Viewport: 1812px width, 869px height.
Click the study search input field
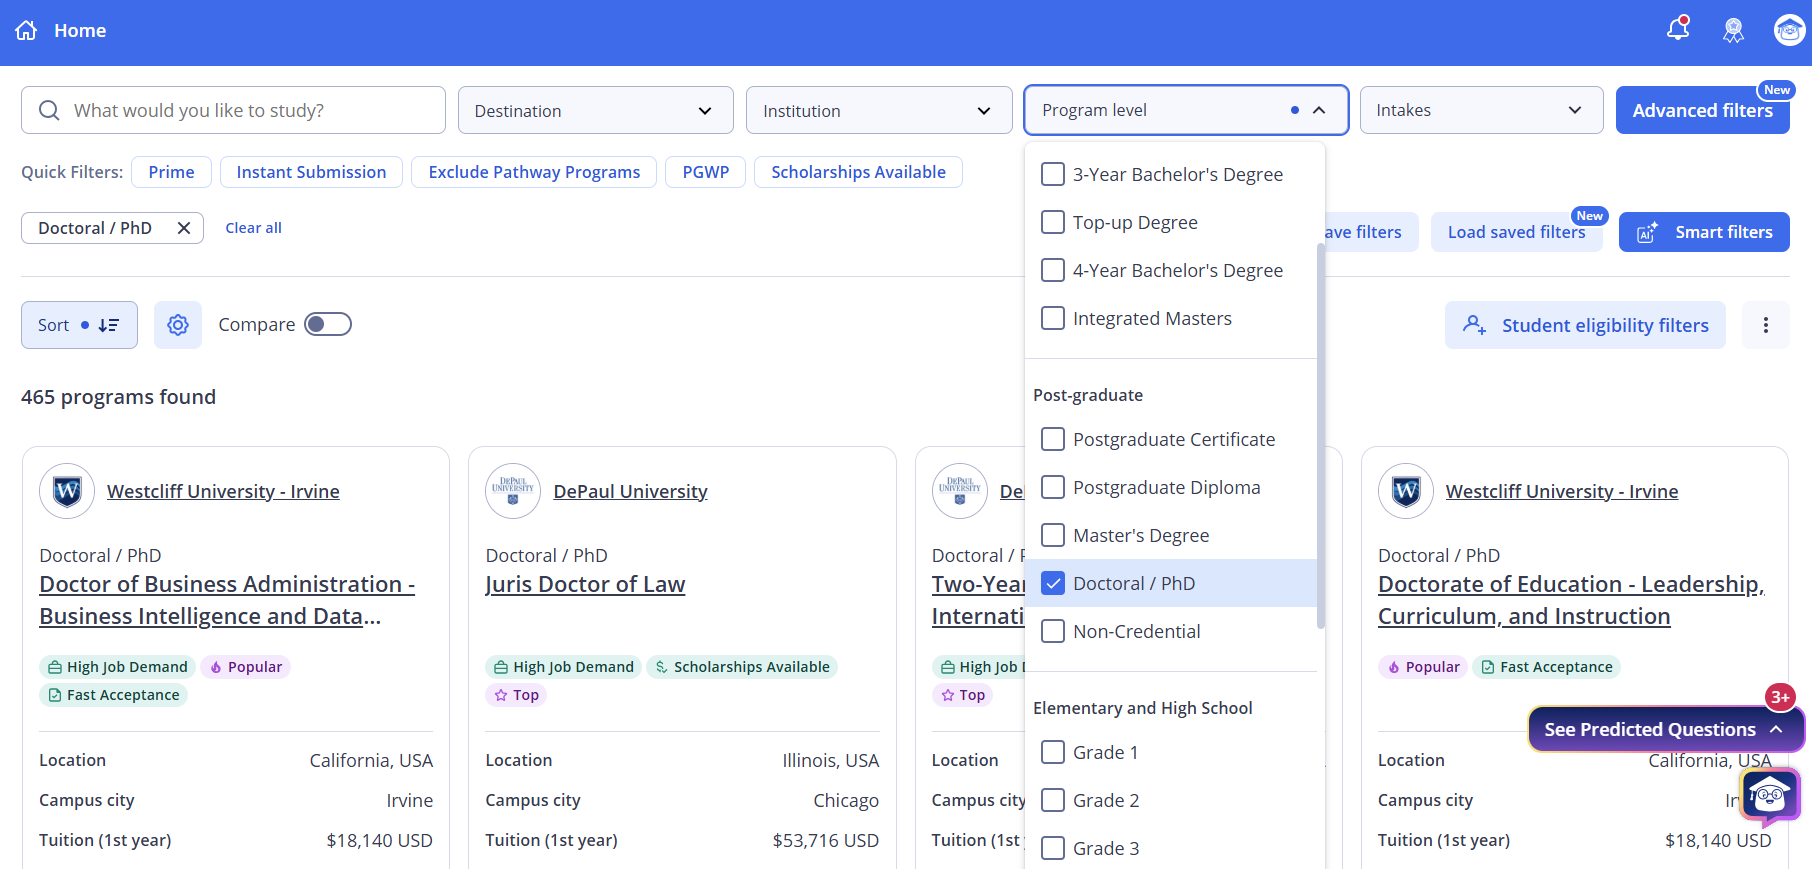coord(233,110)
